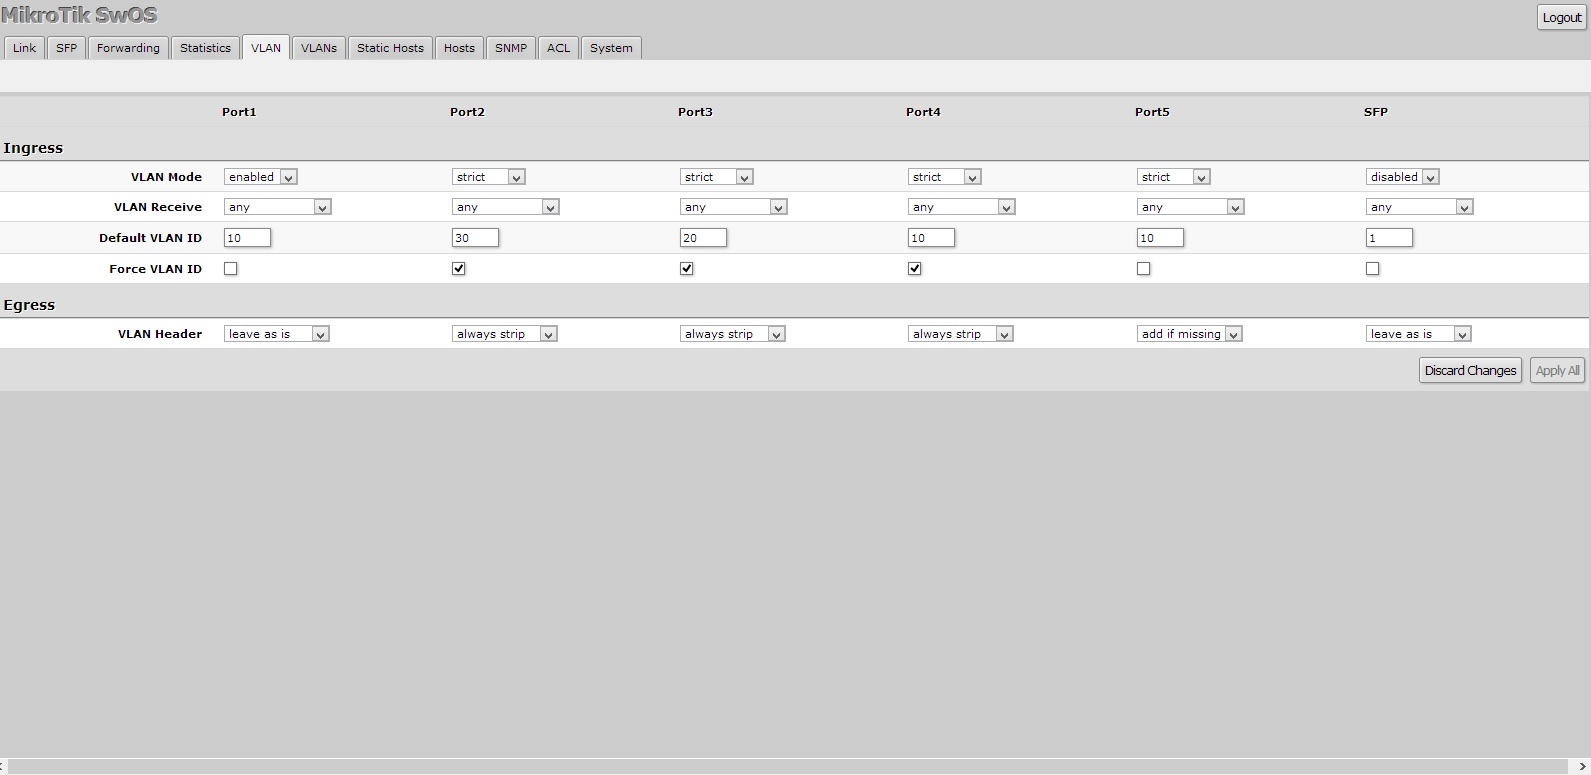
Task: Open the Link tab
Action: tap(25, 48)
